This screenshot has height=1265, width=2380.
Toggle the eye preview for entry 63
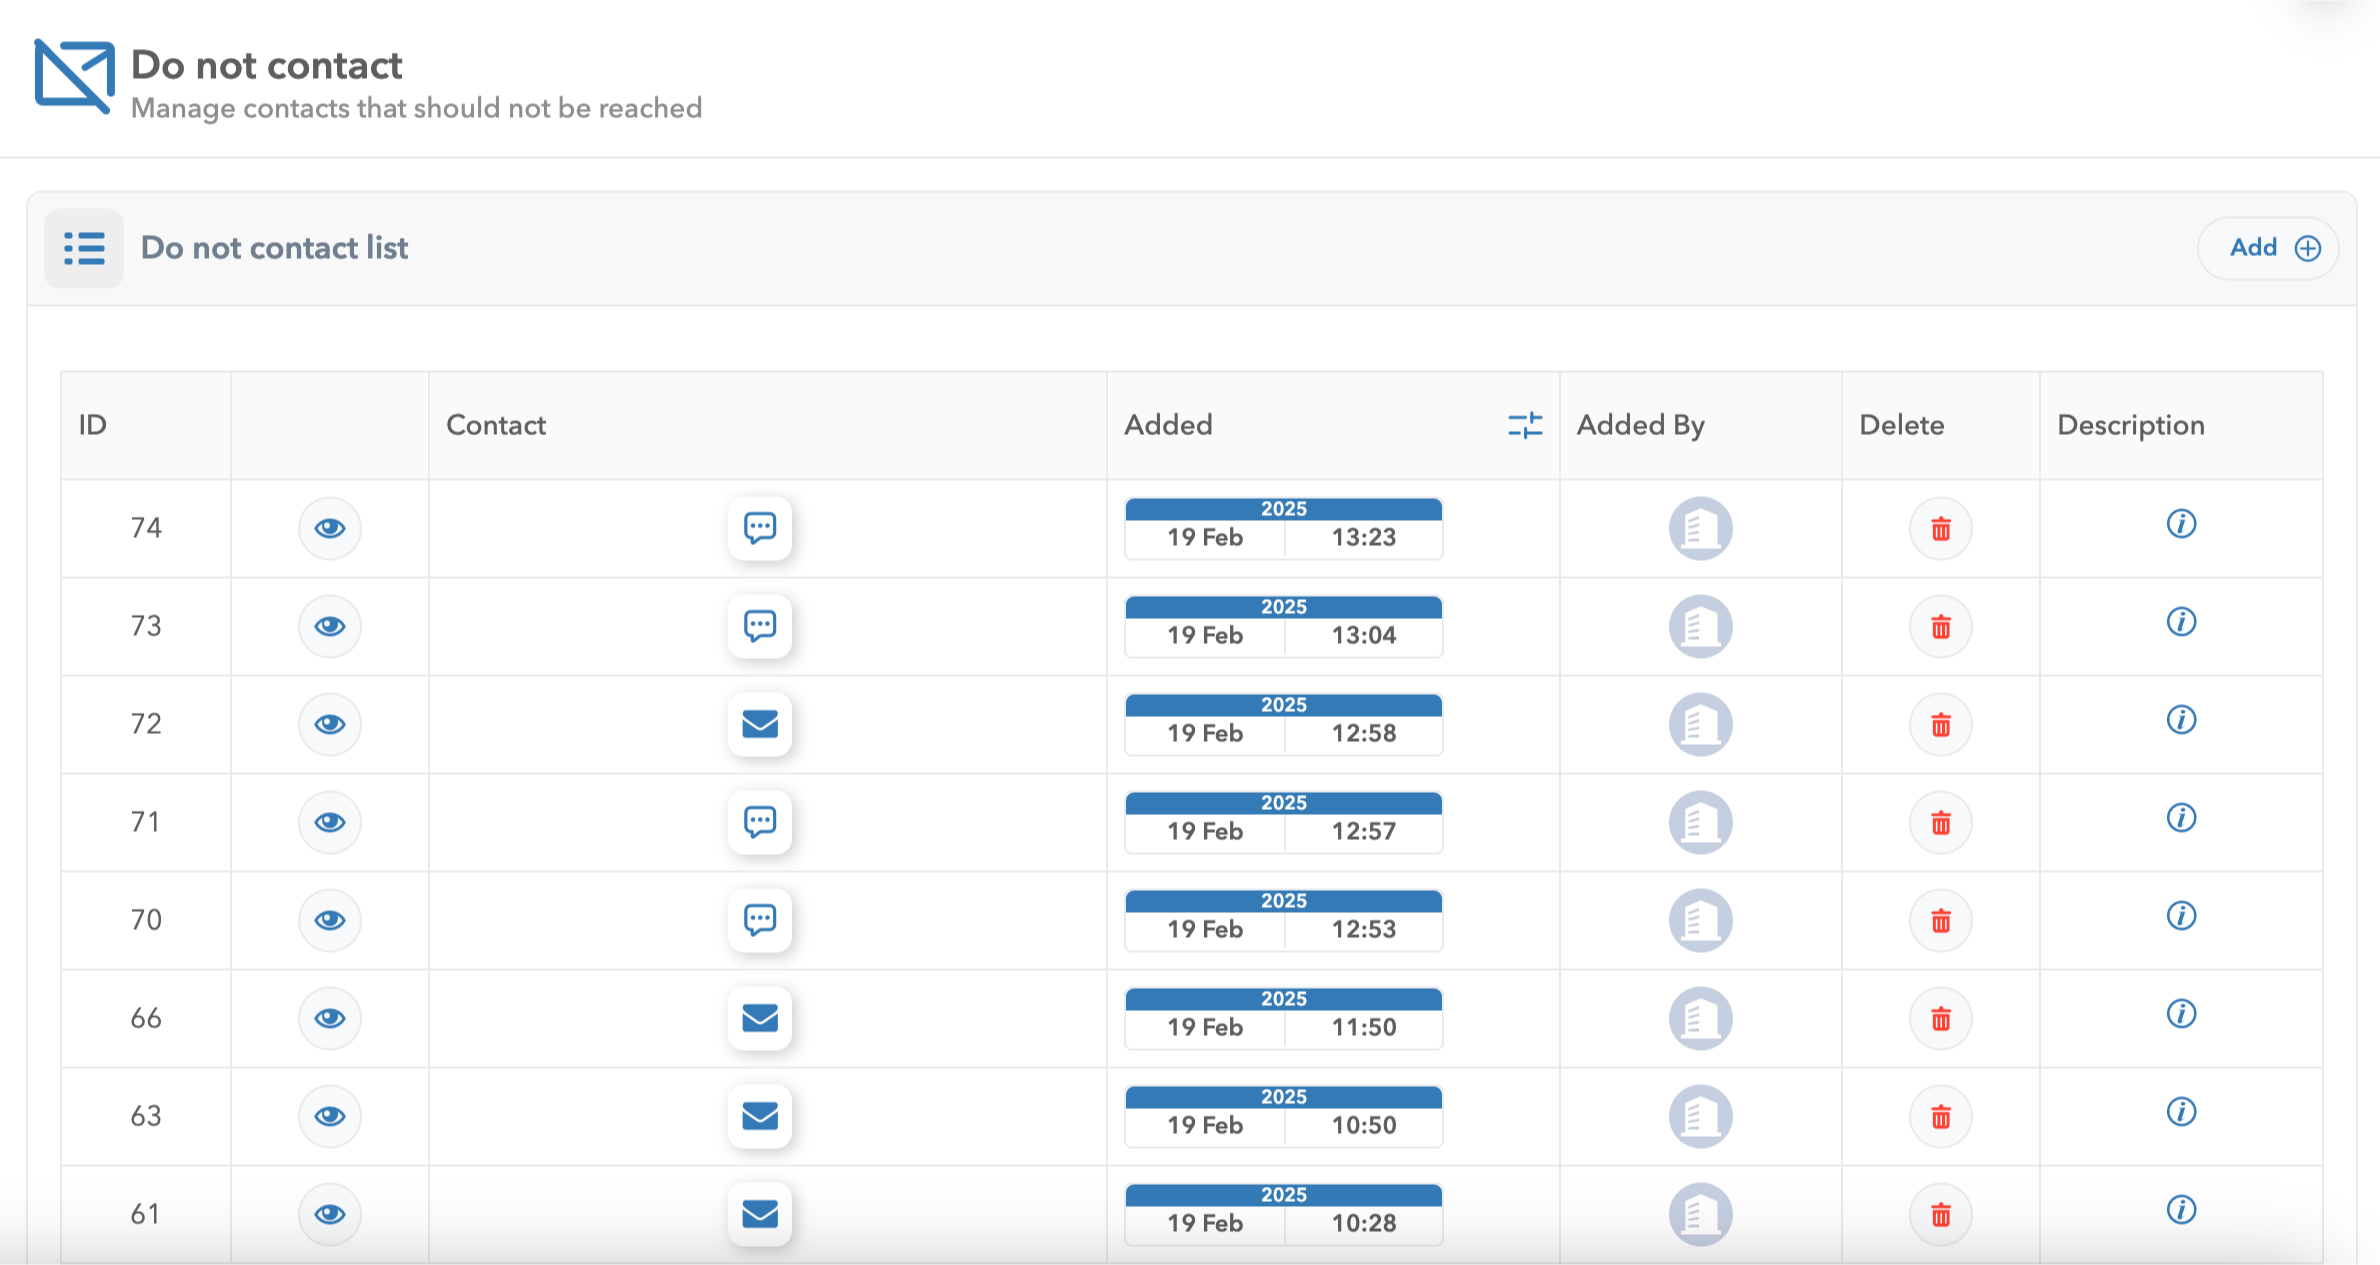point(330,1116)
